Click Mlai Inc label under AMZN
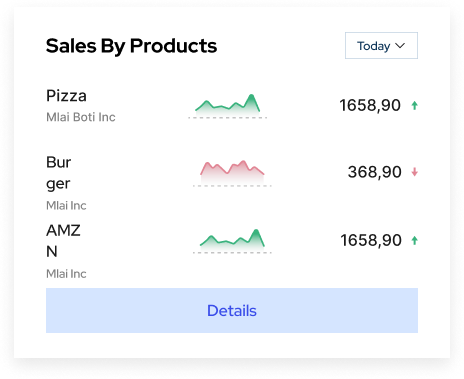 (x=66, y=274)
